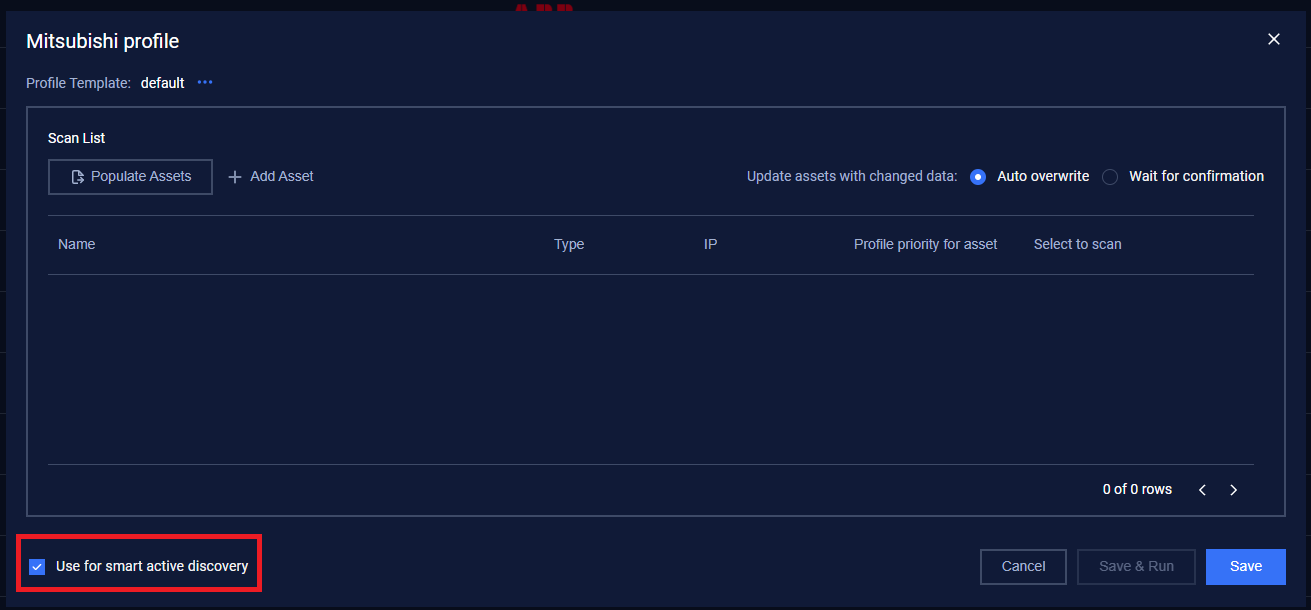Sort by the IP column header

pos(711,244)
